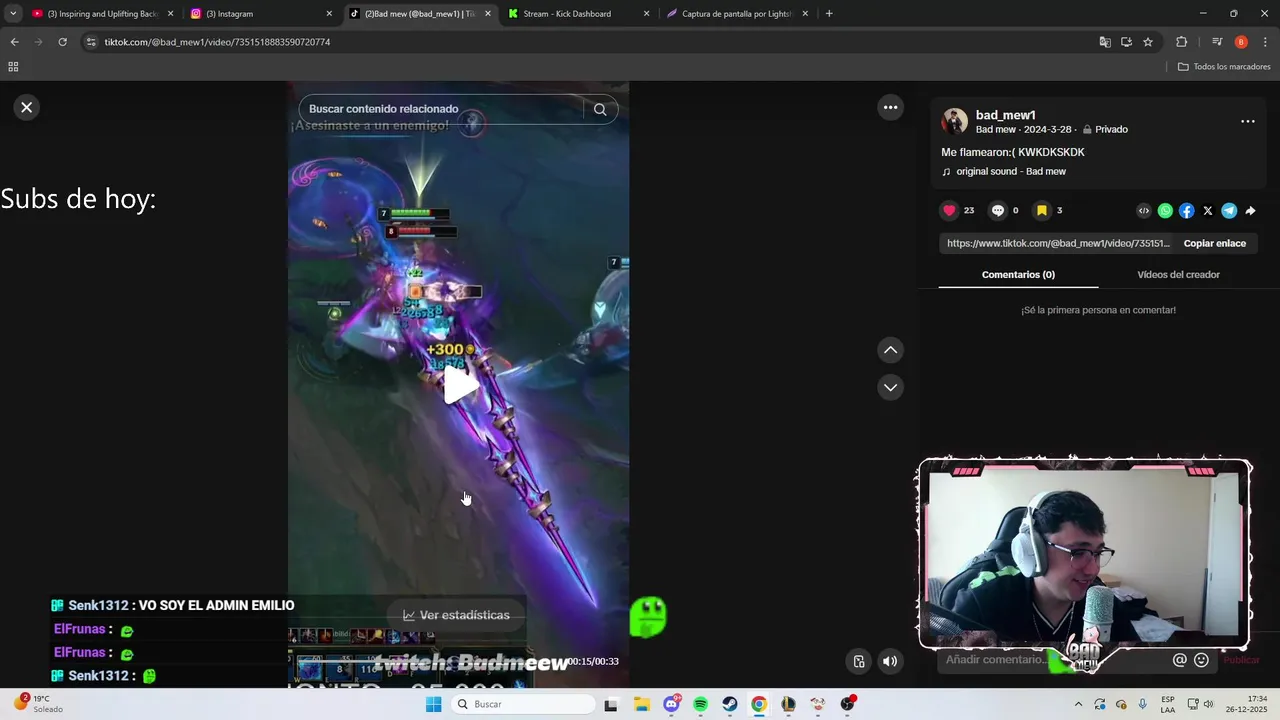Switch to Videos del creador tab

[1178, 274]
